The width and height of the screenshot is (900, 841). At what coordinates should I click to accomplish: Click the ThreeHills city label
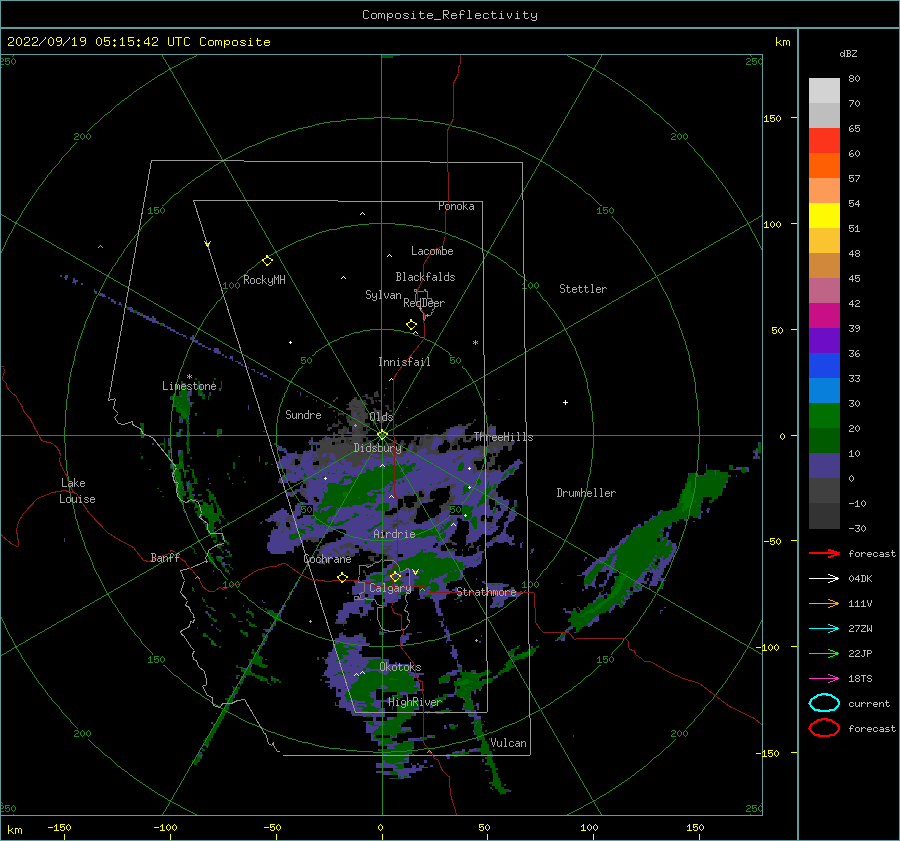click(503, 437)
